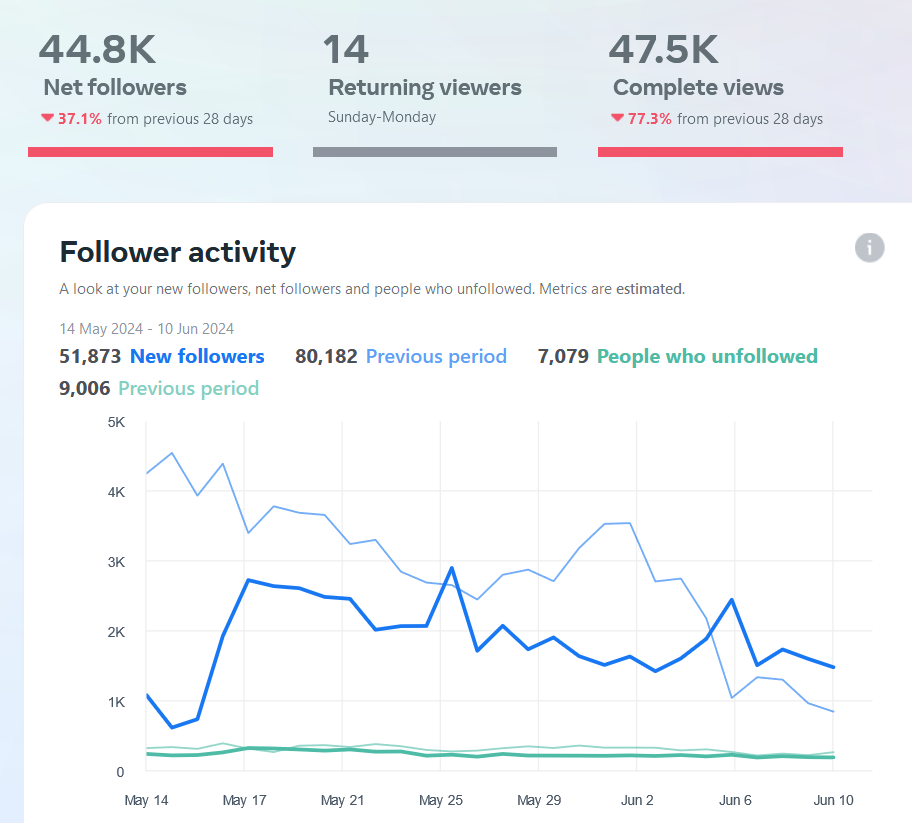Switch to the Returning viewers tab
The image size is (912, 823).
(425, 88)
